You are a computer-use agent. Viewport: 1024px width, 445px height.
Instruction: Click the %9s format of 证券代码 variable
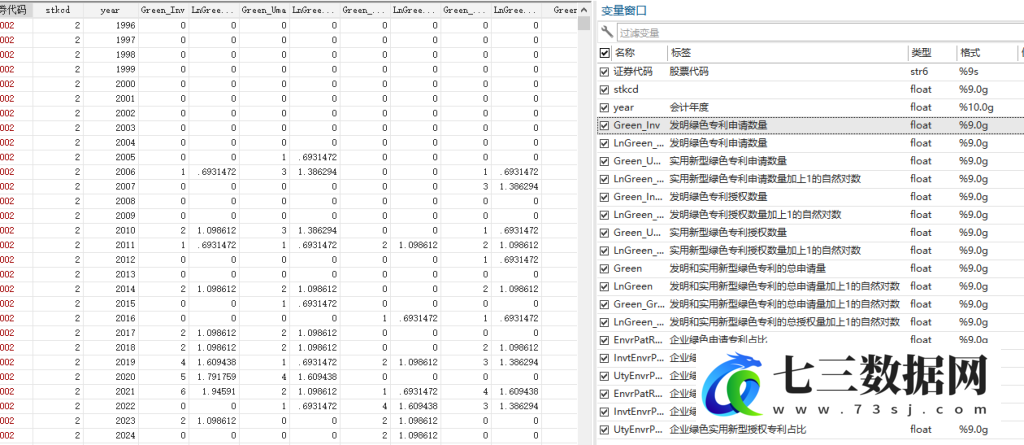tap(968, 71)
